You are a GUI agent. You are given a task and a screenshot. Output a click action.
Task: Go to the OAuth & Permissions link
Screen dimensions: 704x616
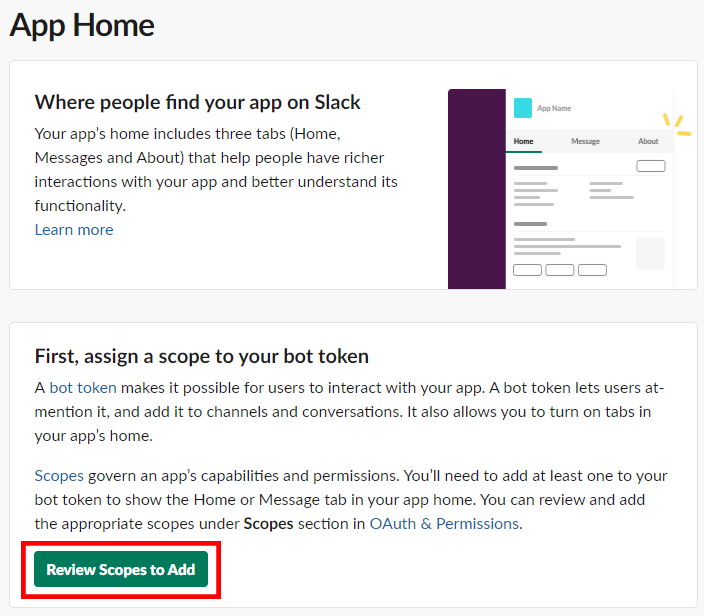click(x=444, y=524)
